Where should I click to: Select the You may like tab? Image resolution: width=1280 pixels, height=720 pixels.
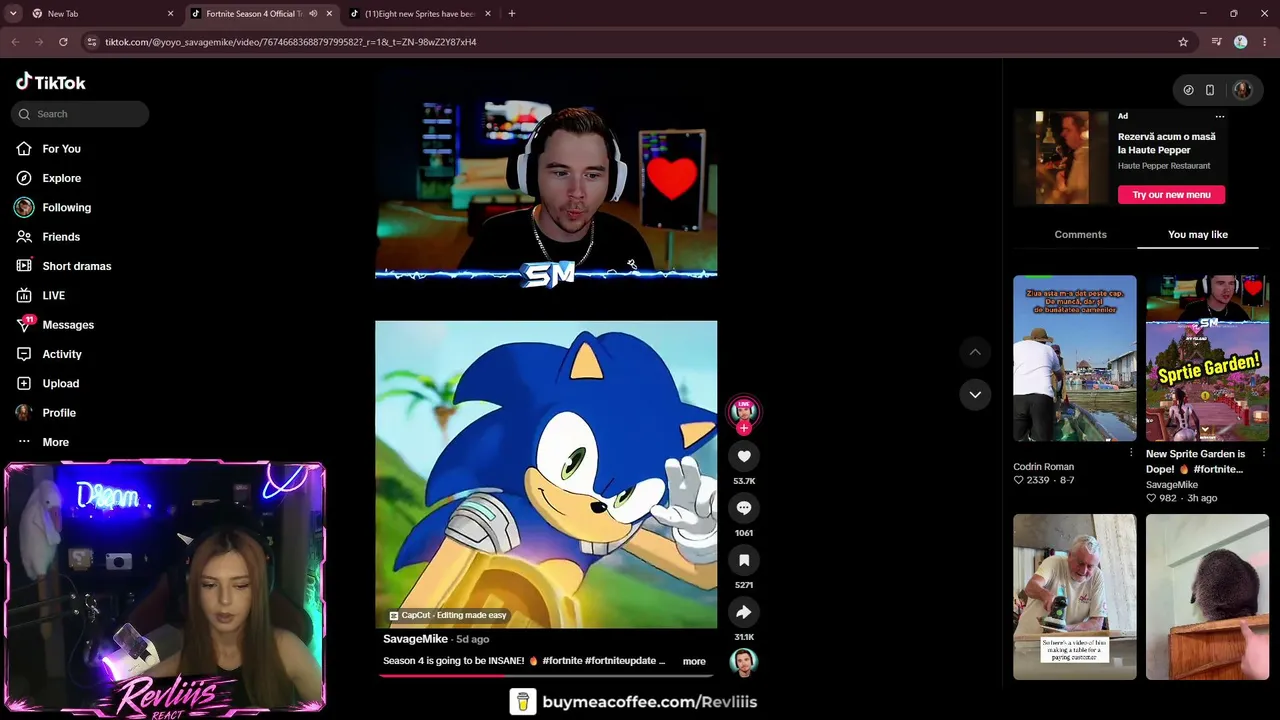1197,235
